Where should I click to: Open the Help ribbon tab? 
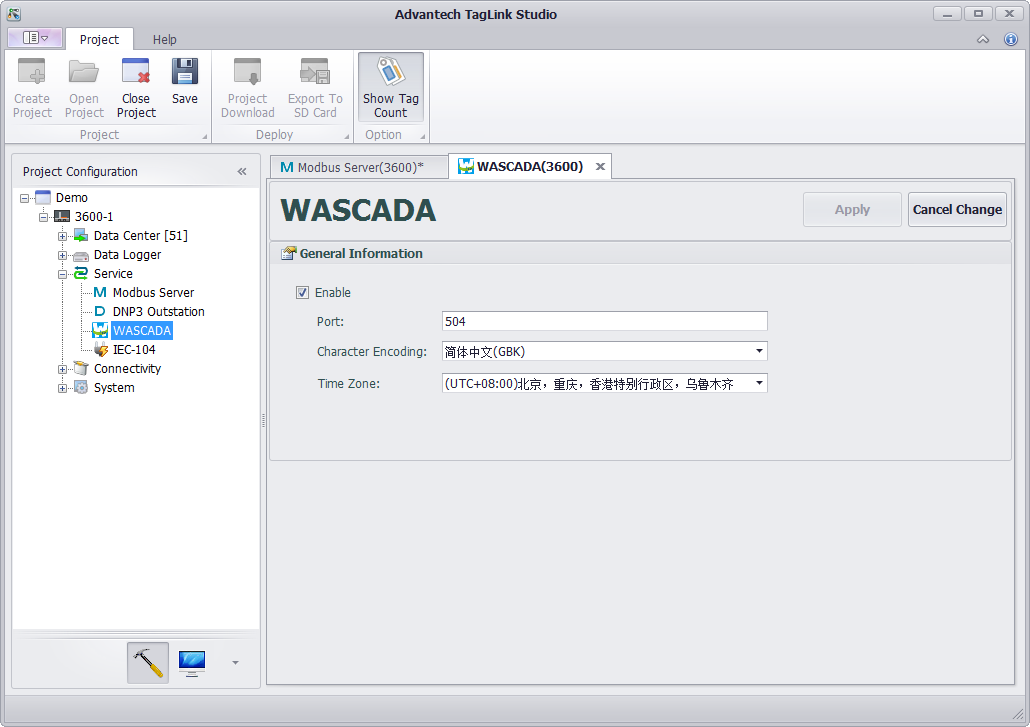tap(164, 40)
